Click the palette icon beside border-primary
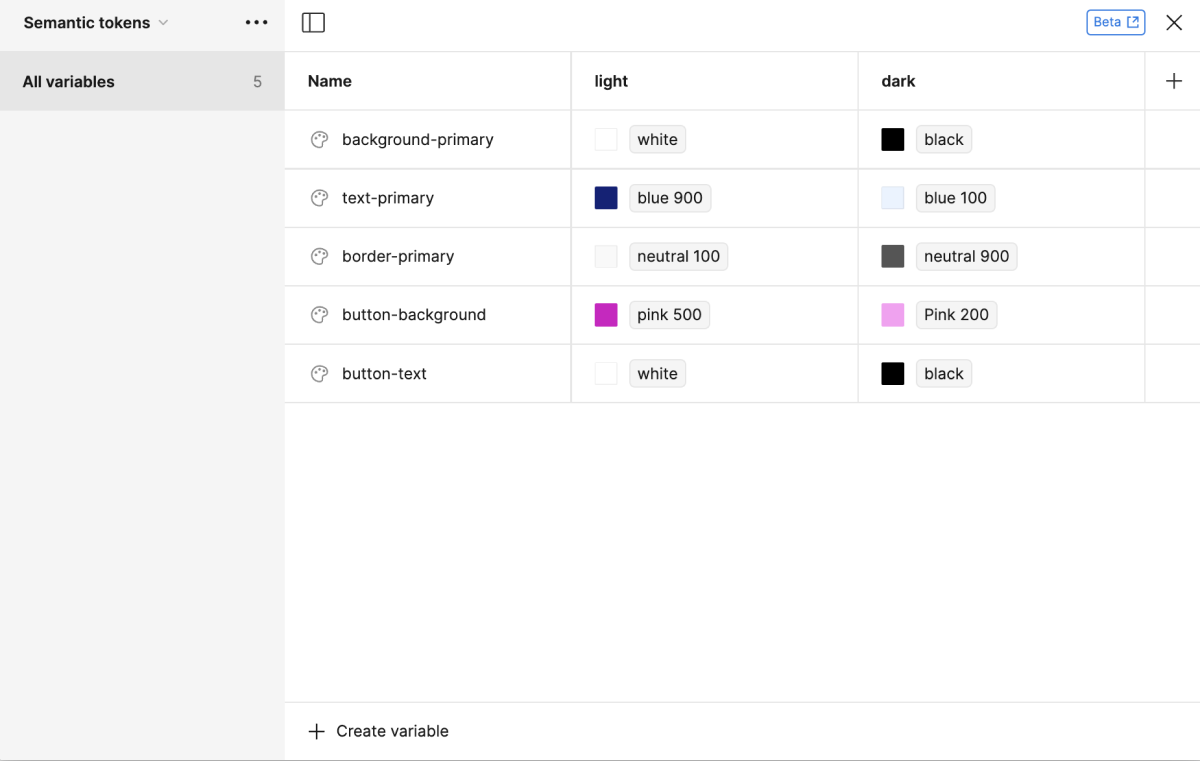The width and height of the screenshot is (1200, 761). (319, 256)
